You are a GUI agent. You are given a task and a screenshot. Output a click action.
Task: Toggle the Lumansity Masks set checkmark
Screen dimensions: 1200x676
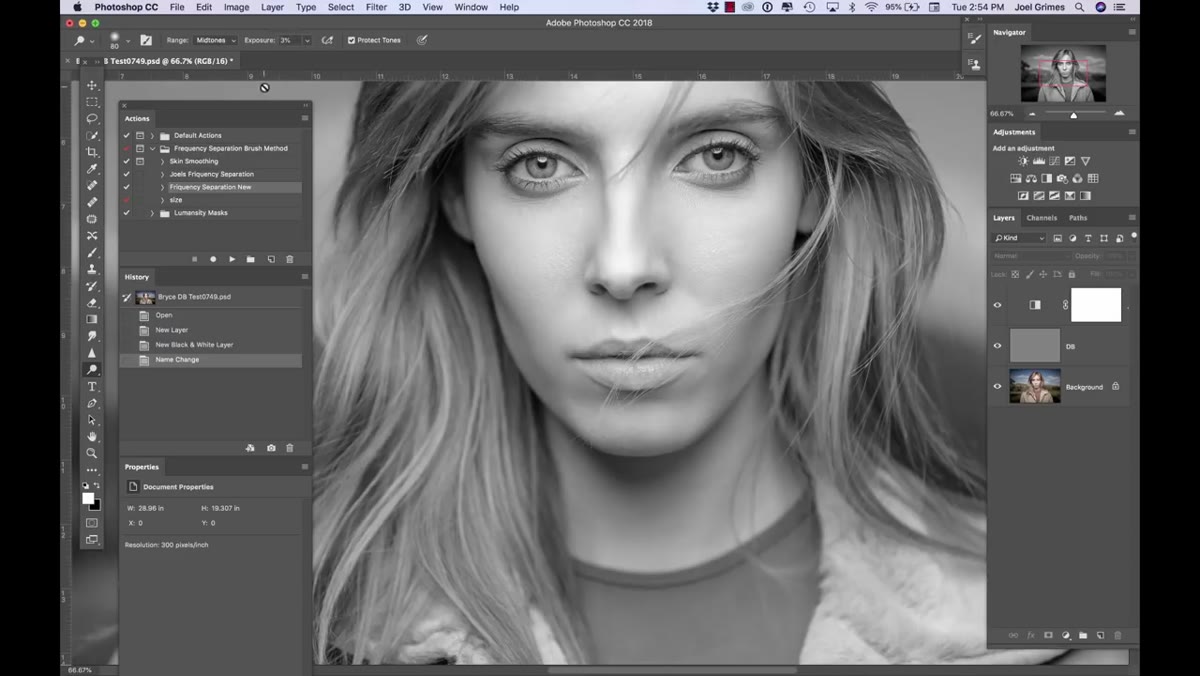pos(126,213)
